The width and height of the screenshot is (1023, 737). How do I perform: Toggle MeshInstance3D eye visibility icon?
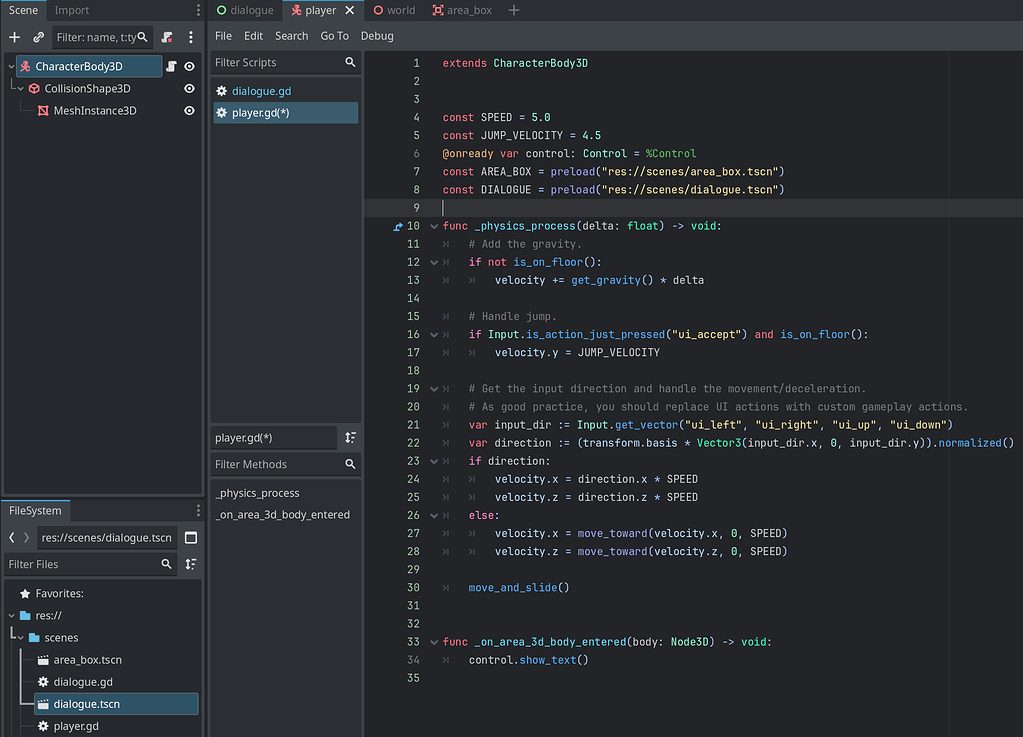189,111
